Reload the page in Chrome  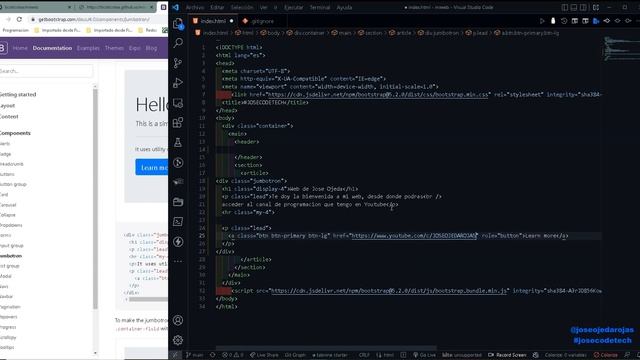click(x=19, y=19)
